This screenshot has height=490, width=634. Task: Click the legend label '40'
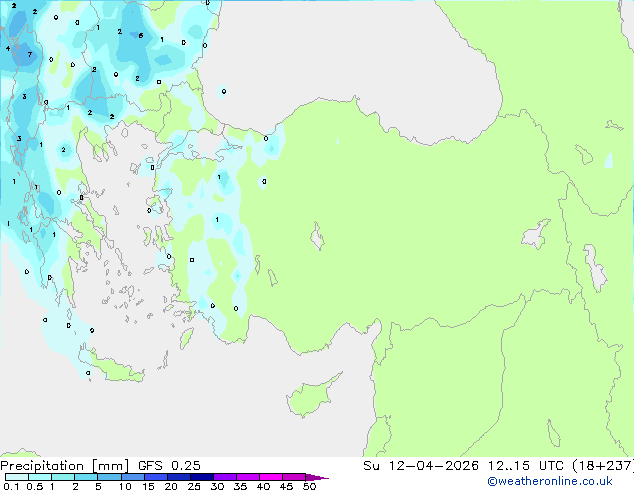(x=263, y=486)
